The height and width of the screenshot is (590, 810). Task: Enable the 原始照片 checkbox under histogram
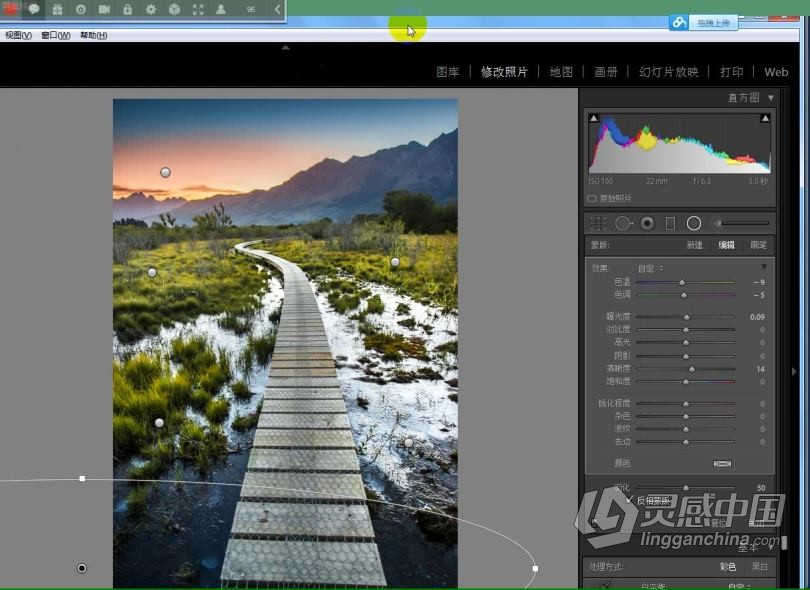(x=592, y=198)
